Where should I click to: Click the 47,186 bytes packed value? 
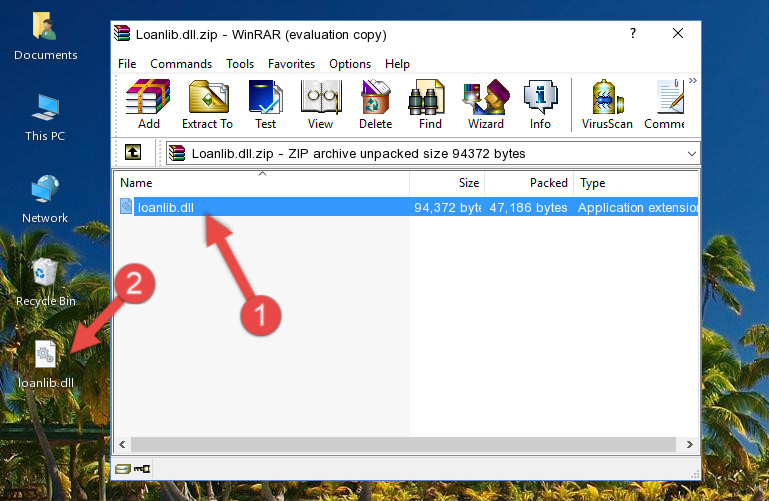[528, 208]
